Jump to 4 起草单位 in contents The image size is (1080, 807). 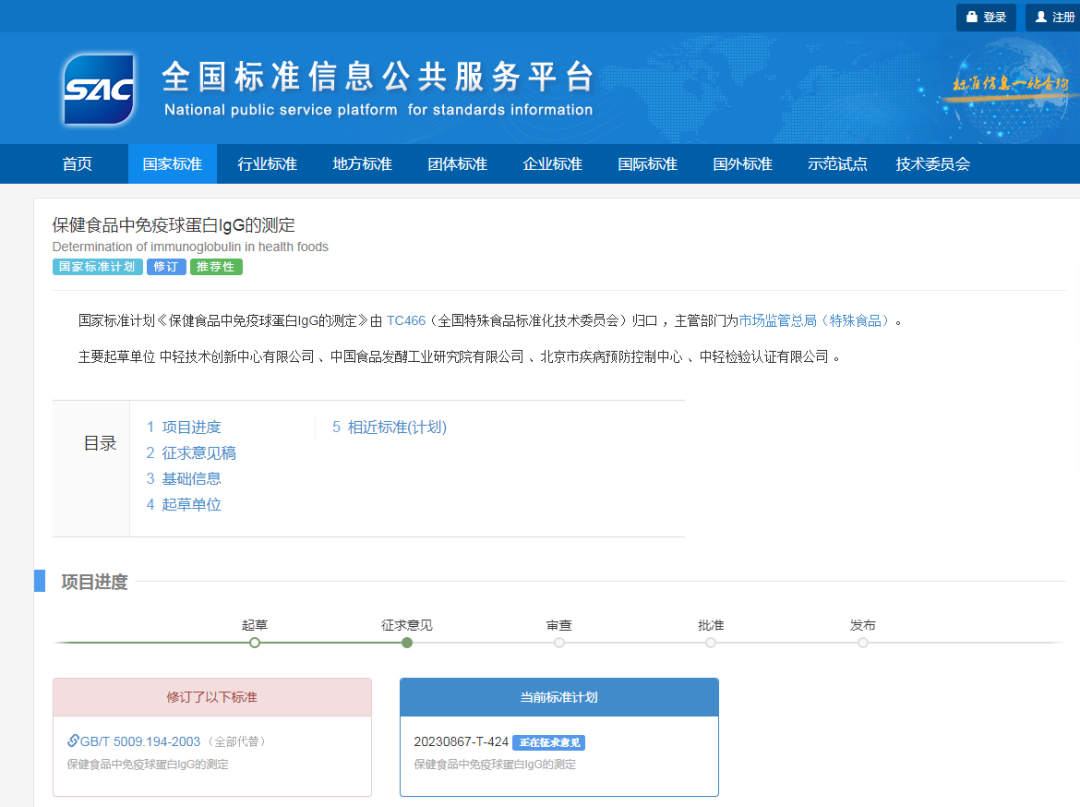click(x=183, y=505)
